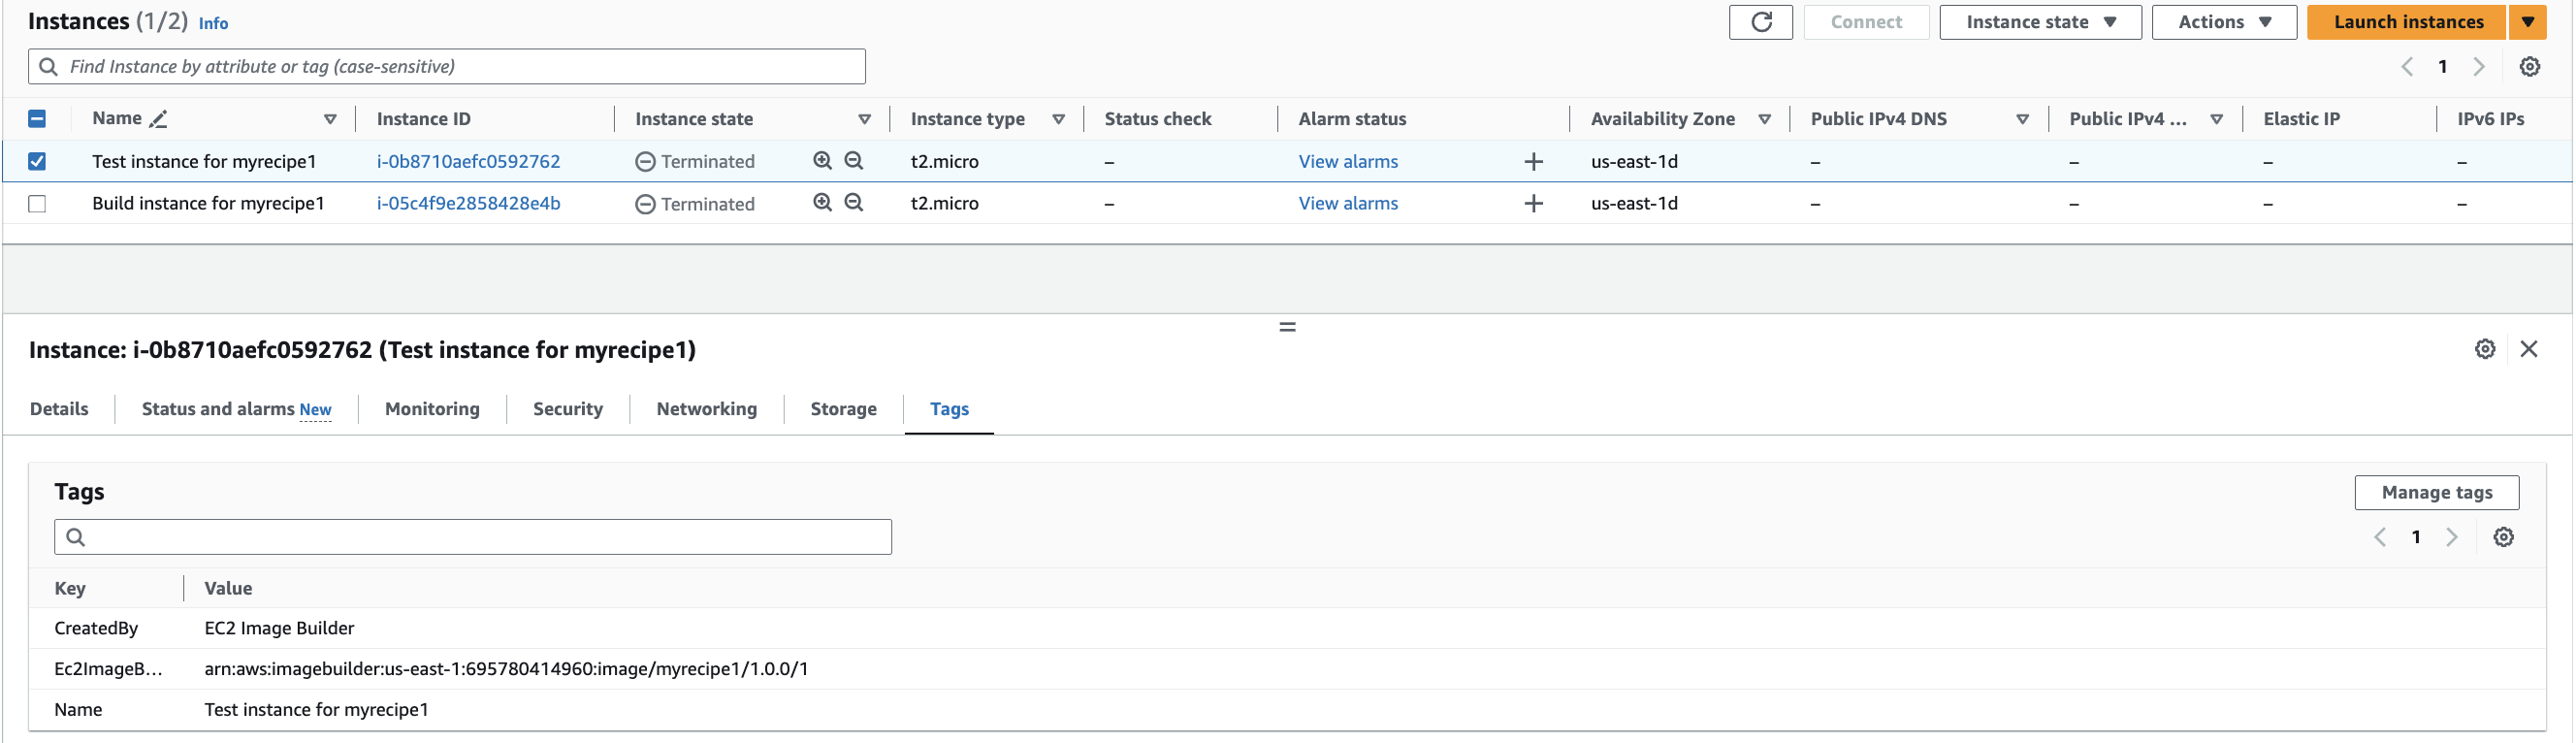
Task: Click the Find Instance search field
Action: click(446, 67)
